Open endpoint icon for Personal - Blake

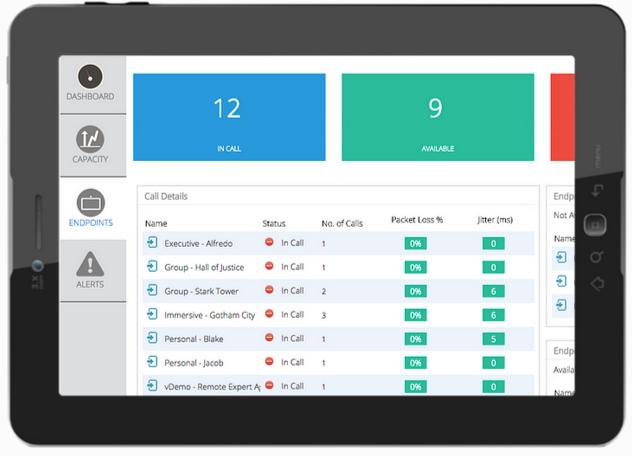[152, 338]
